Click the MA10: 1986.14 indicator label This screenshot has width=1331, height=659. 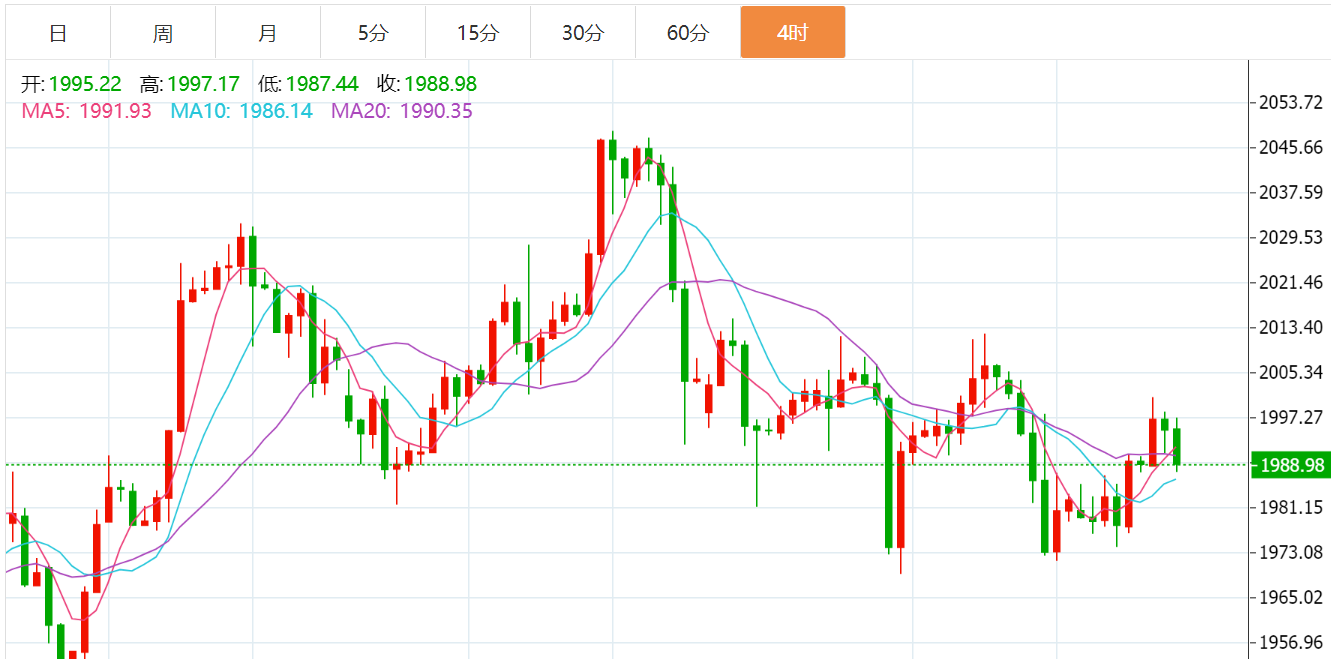[242, 111]
